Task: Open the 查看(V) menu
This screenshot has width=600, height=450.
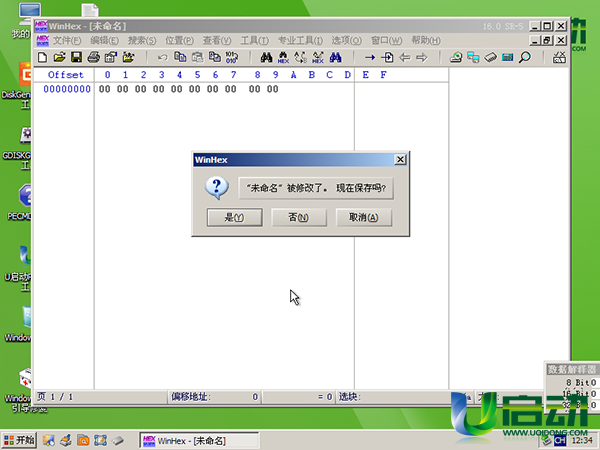Action: click(217, 41)
